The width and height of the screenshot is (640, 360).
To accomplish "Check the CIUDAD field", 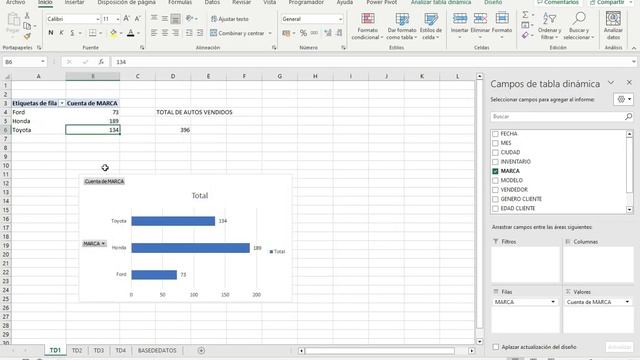I will [495, 153].
